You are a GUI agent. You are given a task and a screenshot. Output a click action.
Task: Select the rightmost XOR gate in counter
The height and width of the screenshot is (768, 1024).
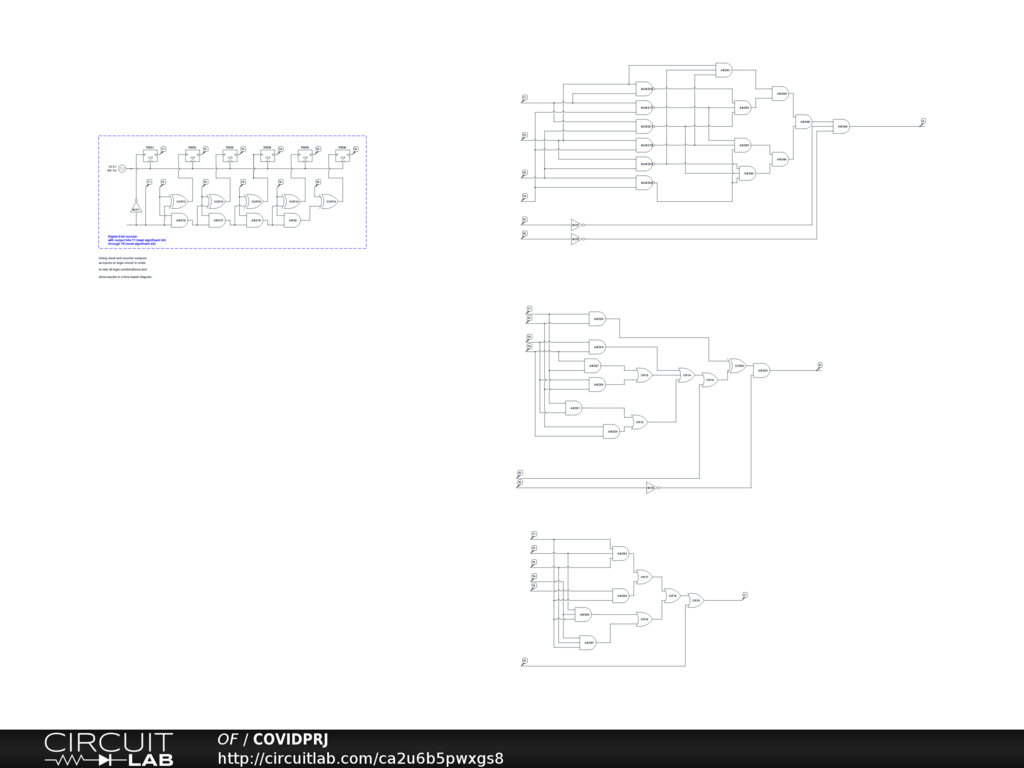click(x=328, y=201)
